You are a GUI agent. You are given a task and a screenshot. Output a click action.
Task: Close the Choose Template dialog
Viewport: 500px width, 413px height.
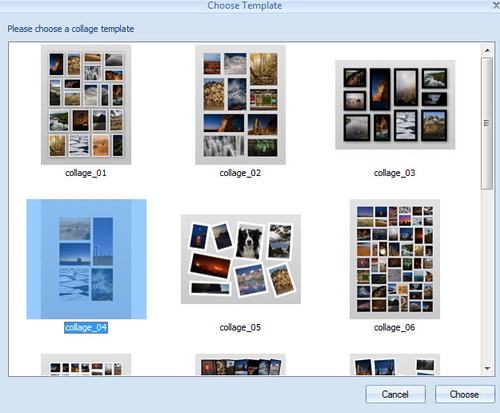pos(496,5)
